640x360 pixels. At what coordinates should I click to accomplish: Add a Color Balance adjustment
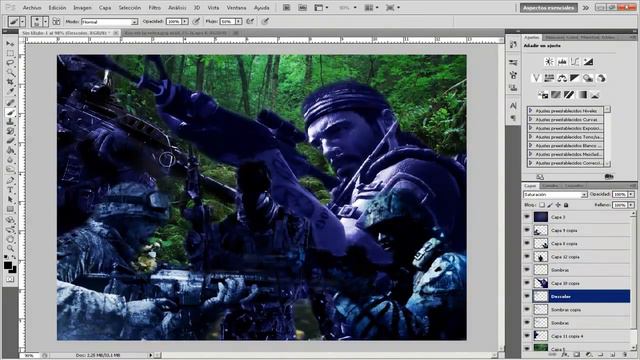[x=562, y=78]
